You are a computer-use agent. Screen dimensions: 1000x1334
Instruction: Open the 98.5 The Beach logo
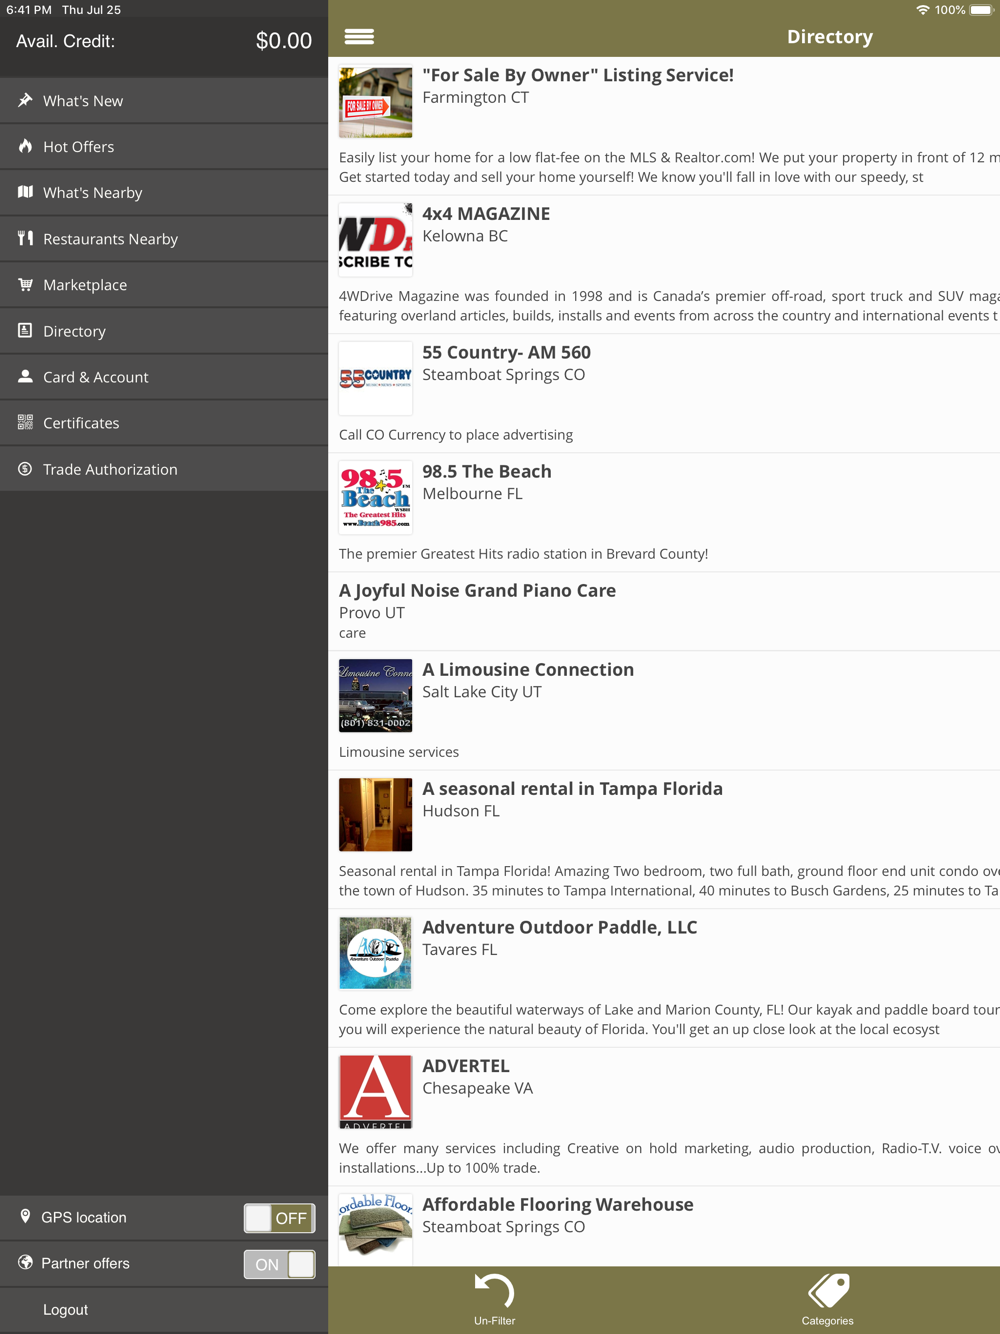tap(375, 498)
